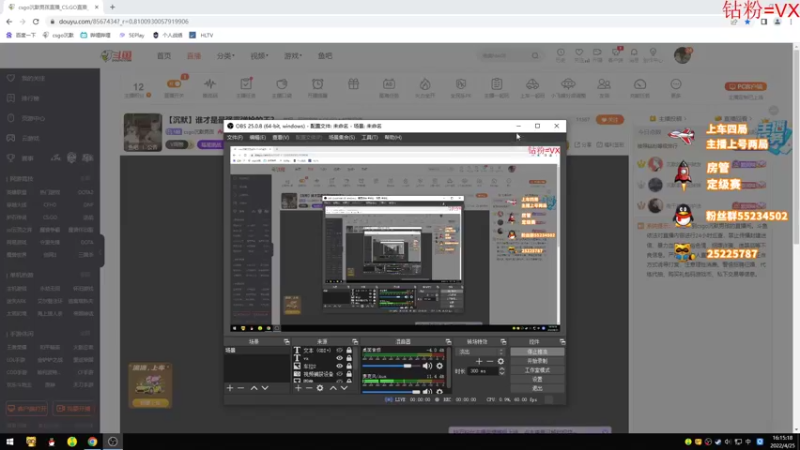This screenshot has width=800, height=450.
Task: Toggle lock on the first text source
Action: [x=349, y=351]
